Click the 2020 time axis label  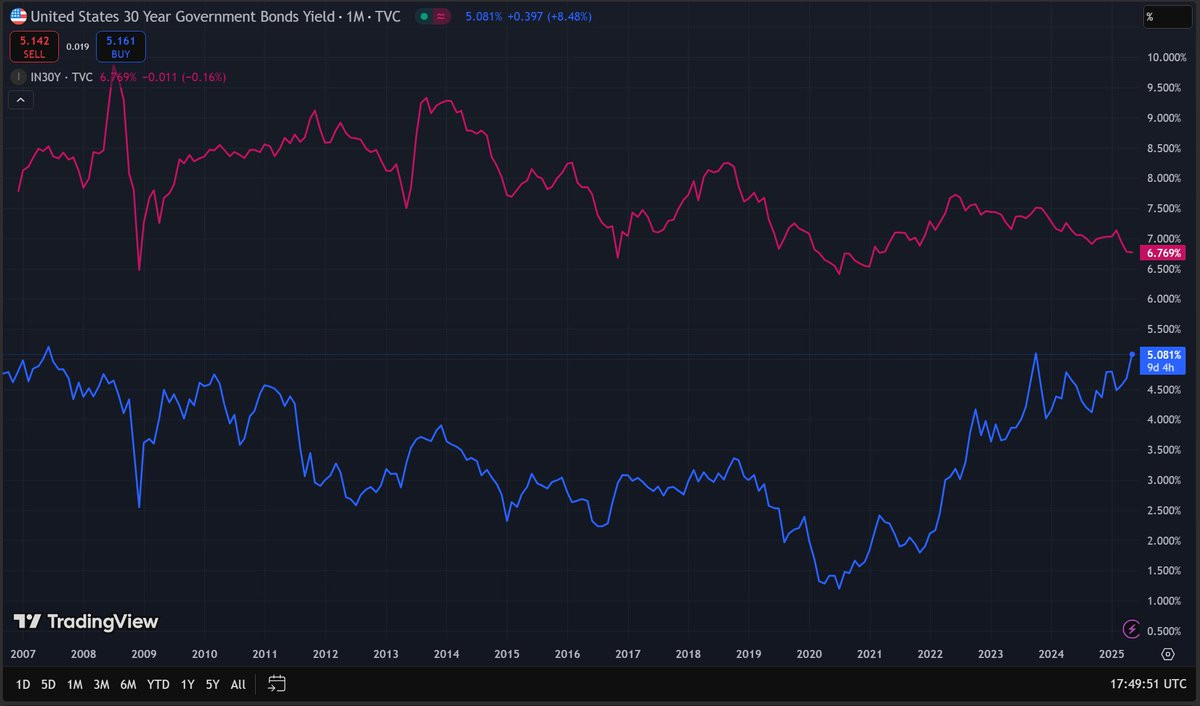point(809,654)
